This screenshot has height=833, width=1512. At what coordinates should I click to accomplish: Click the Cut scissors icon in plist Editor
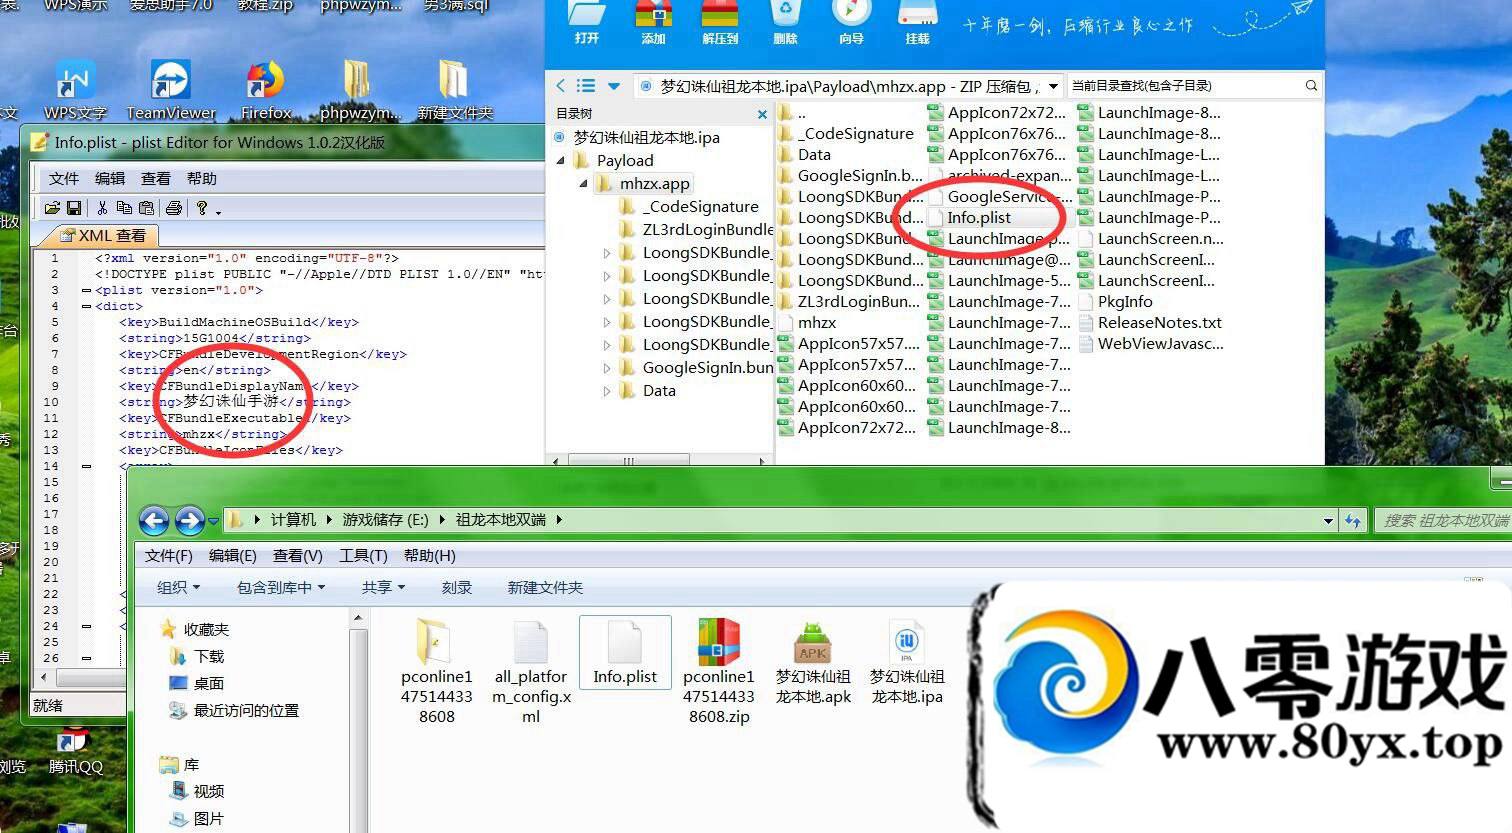pyautogui.click(x=102, y=208)
